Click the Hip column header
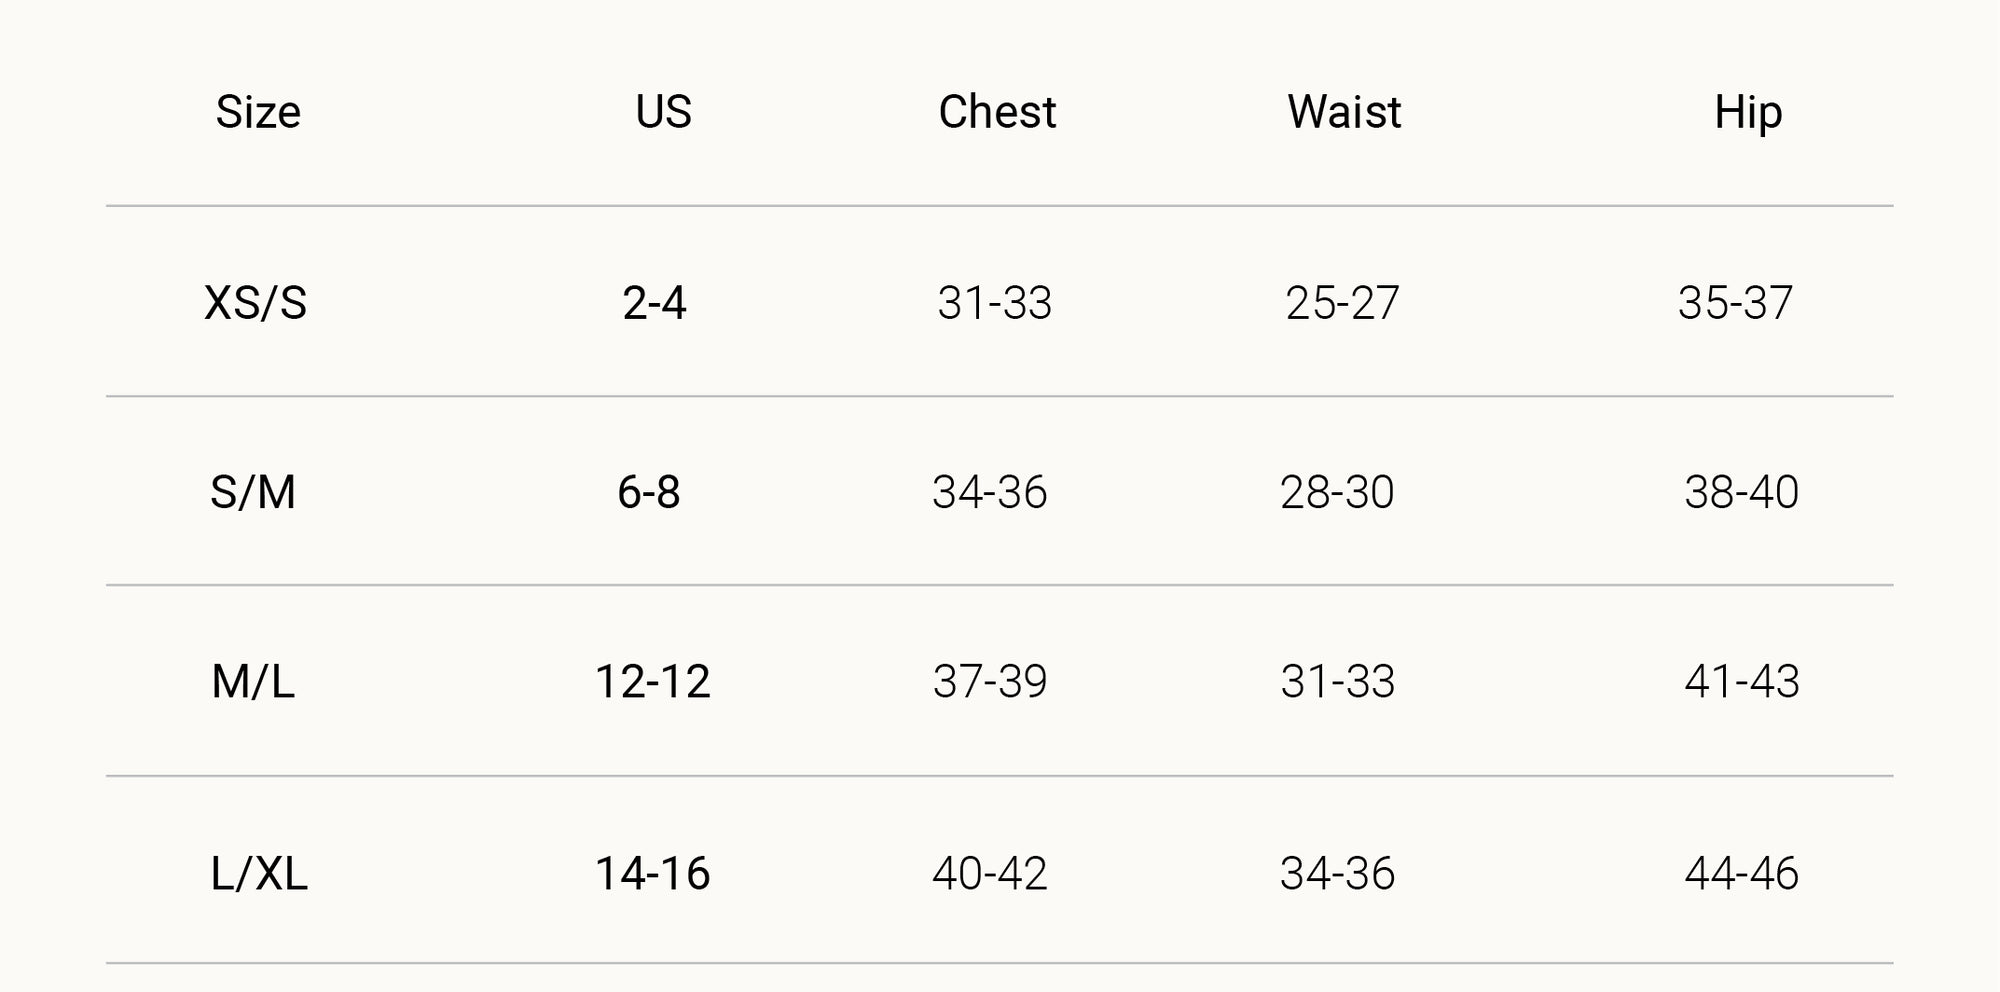 pos(1748,112)
